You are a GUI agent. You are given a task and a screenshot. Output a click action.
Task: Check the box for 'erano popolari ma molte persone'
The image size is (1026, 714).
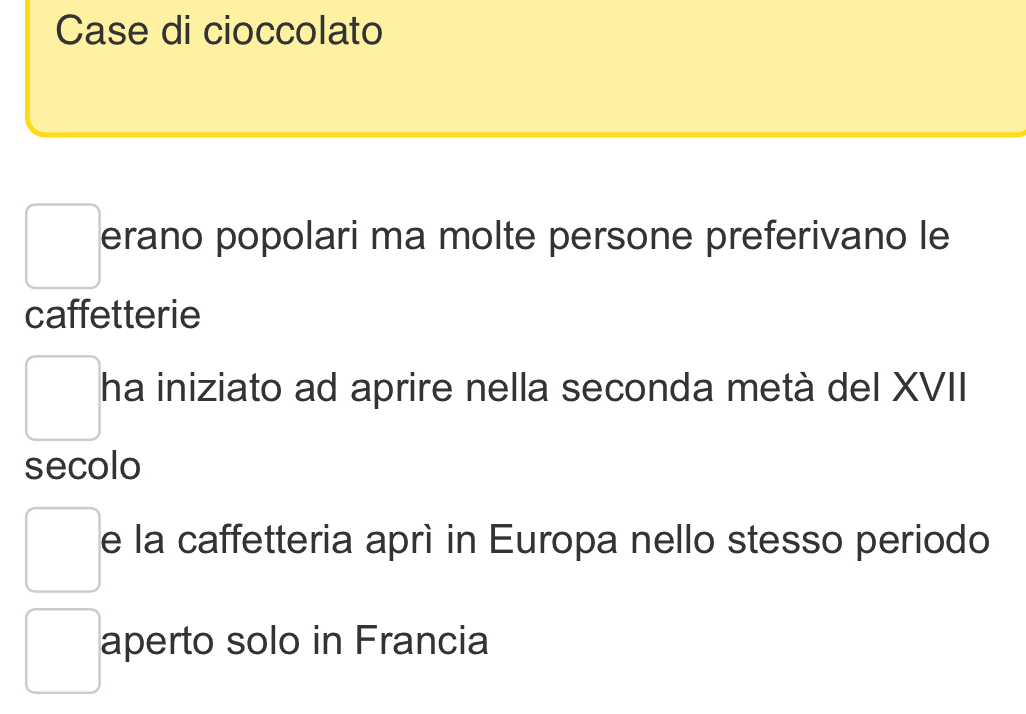pos(63,246)
